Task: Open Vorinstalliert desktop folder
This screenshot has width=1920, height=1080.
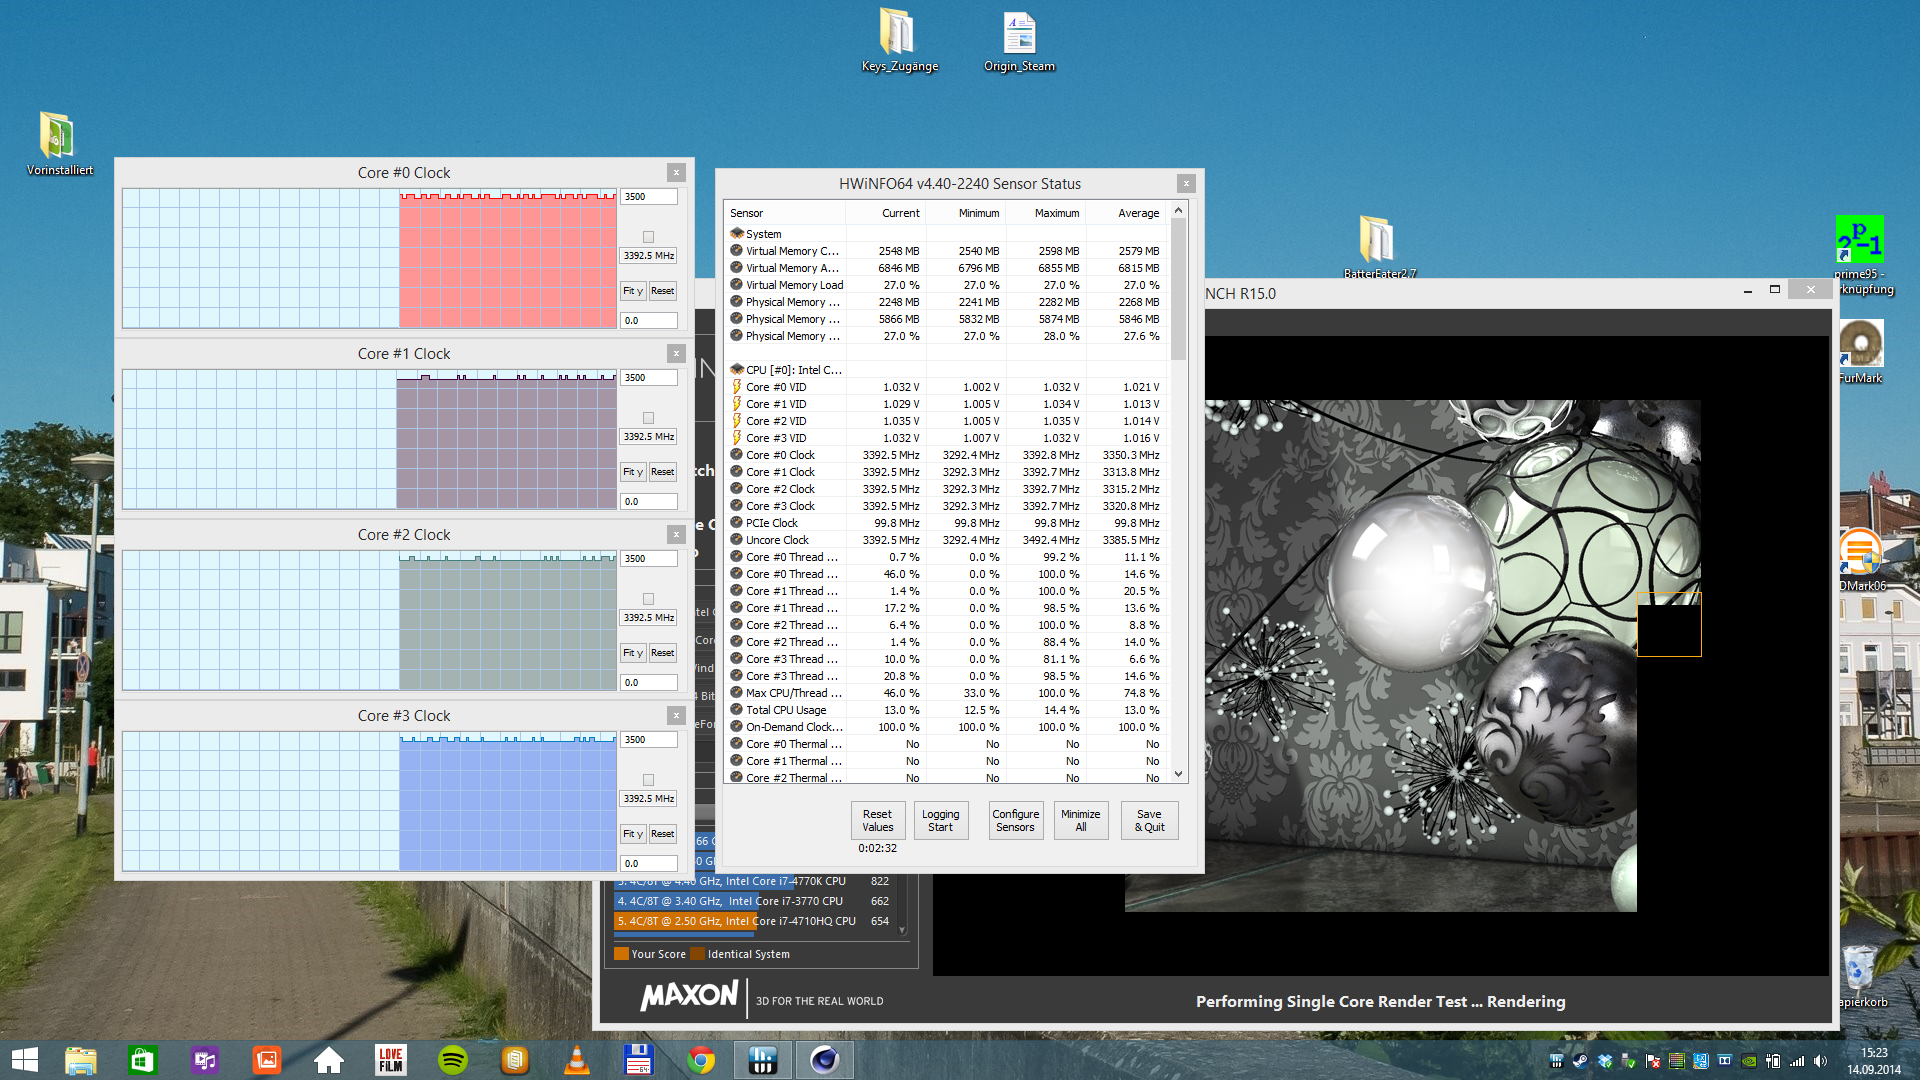Action: click(x=58, y=143)
